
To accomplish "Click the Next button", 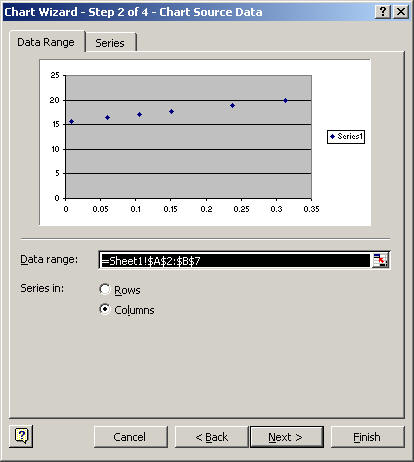I will [287, 437].
